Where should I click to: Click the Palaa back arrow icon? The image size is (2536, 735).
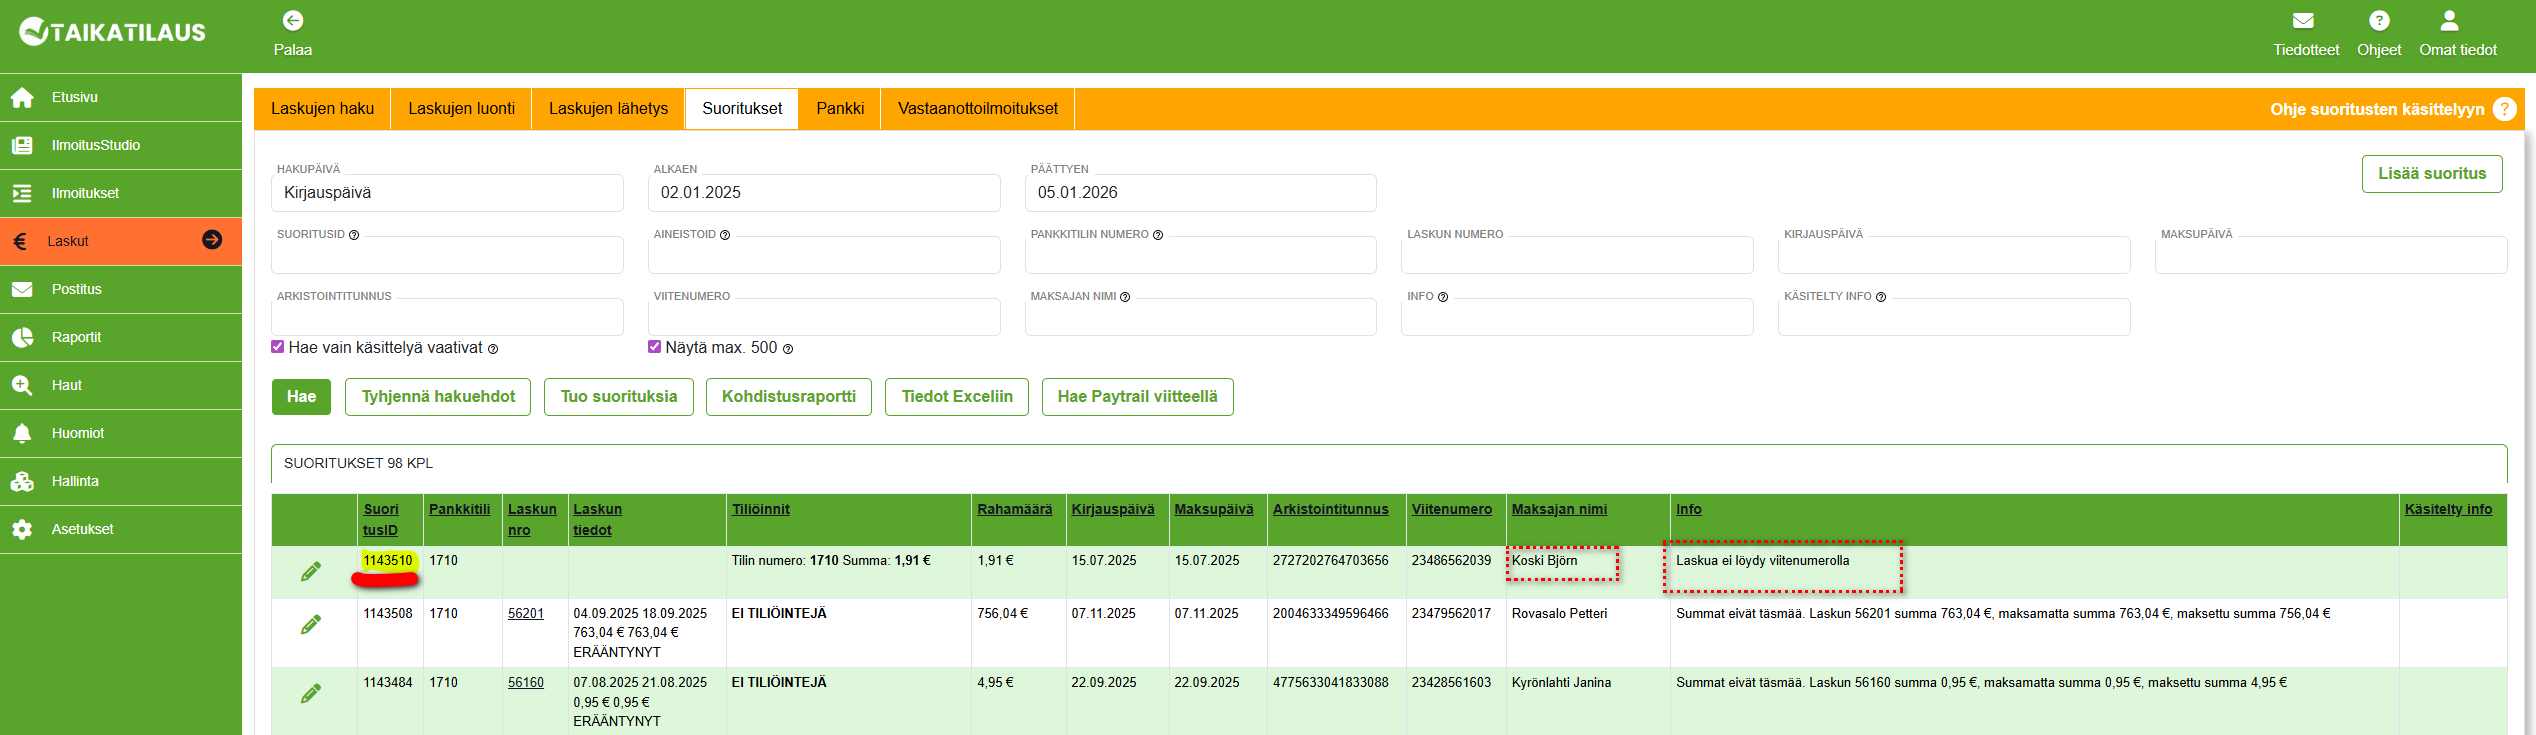pyautogui.click(x=293, y=21)
